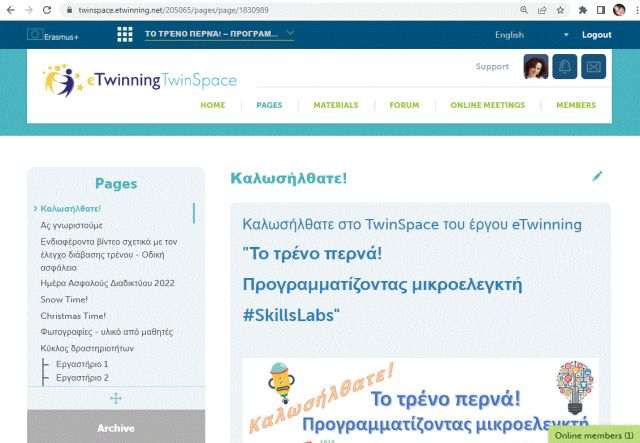Click the browser forward arrow
The height and width of the screenshot is (443, 640).
tap(29, 10)
